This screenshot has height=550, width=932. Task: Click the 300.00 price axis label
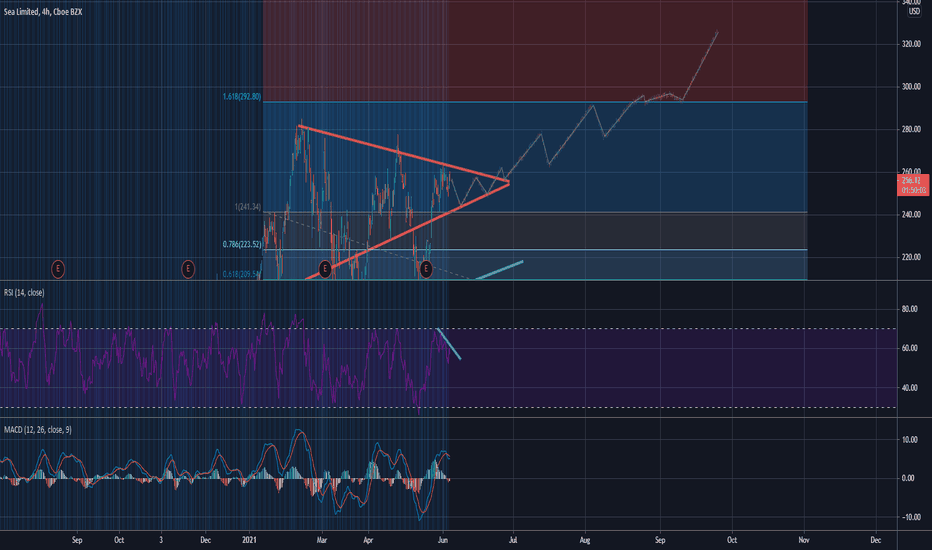[x=911, y=87]
